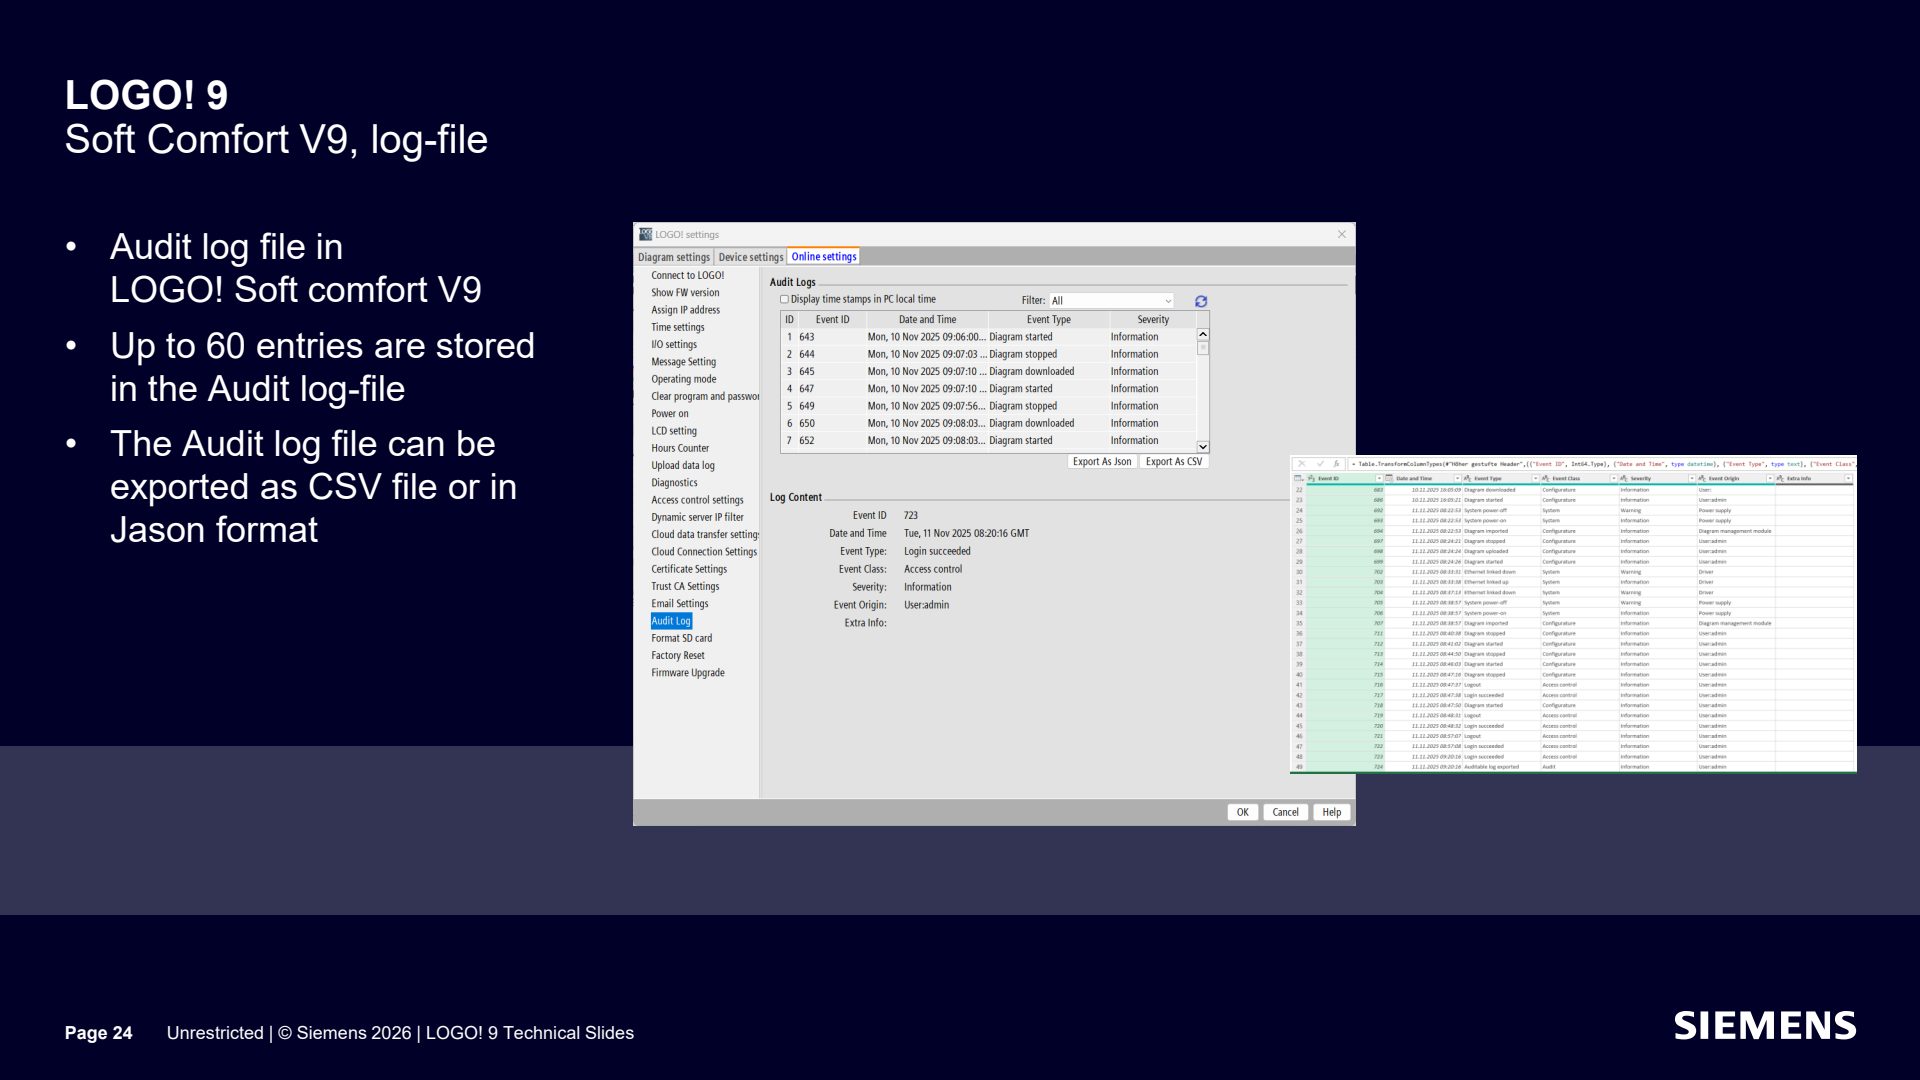1920x1080 pixels.
Task: Click the text type icon of the Event Origin column
Action: [x=1702, y=478]
